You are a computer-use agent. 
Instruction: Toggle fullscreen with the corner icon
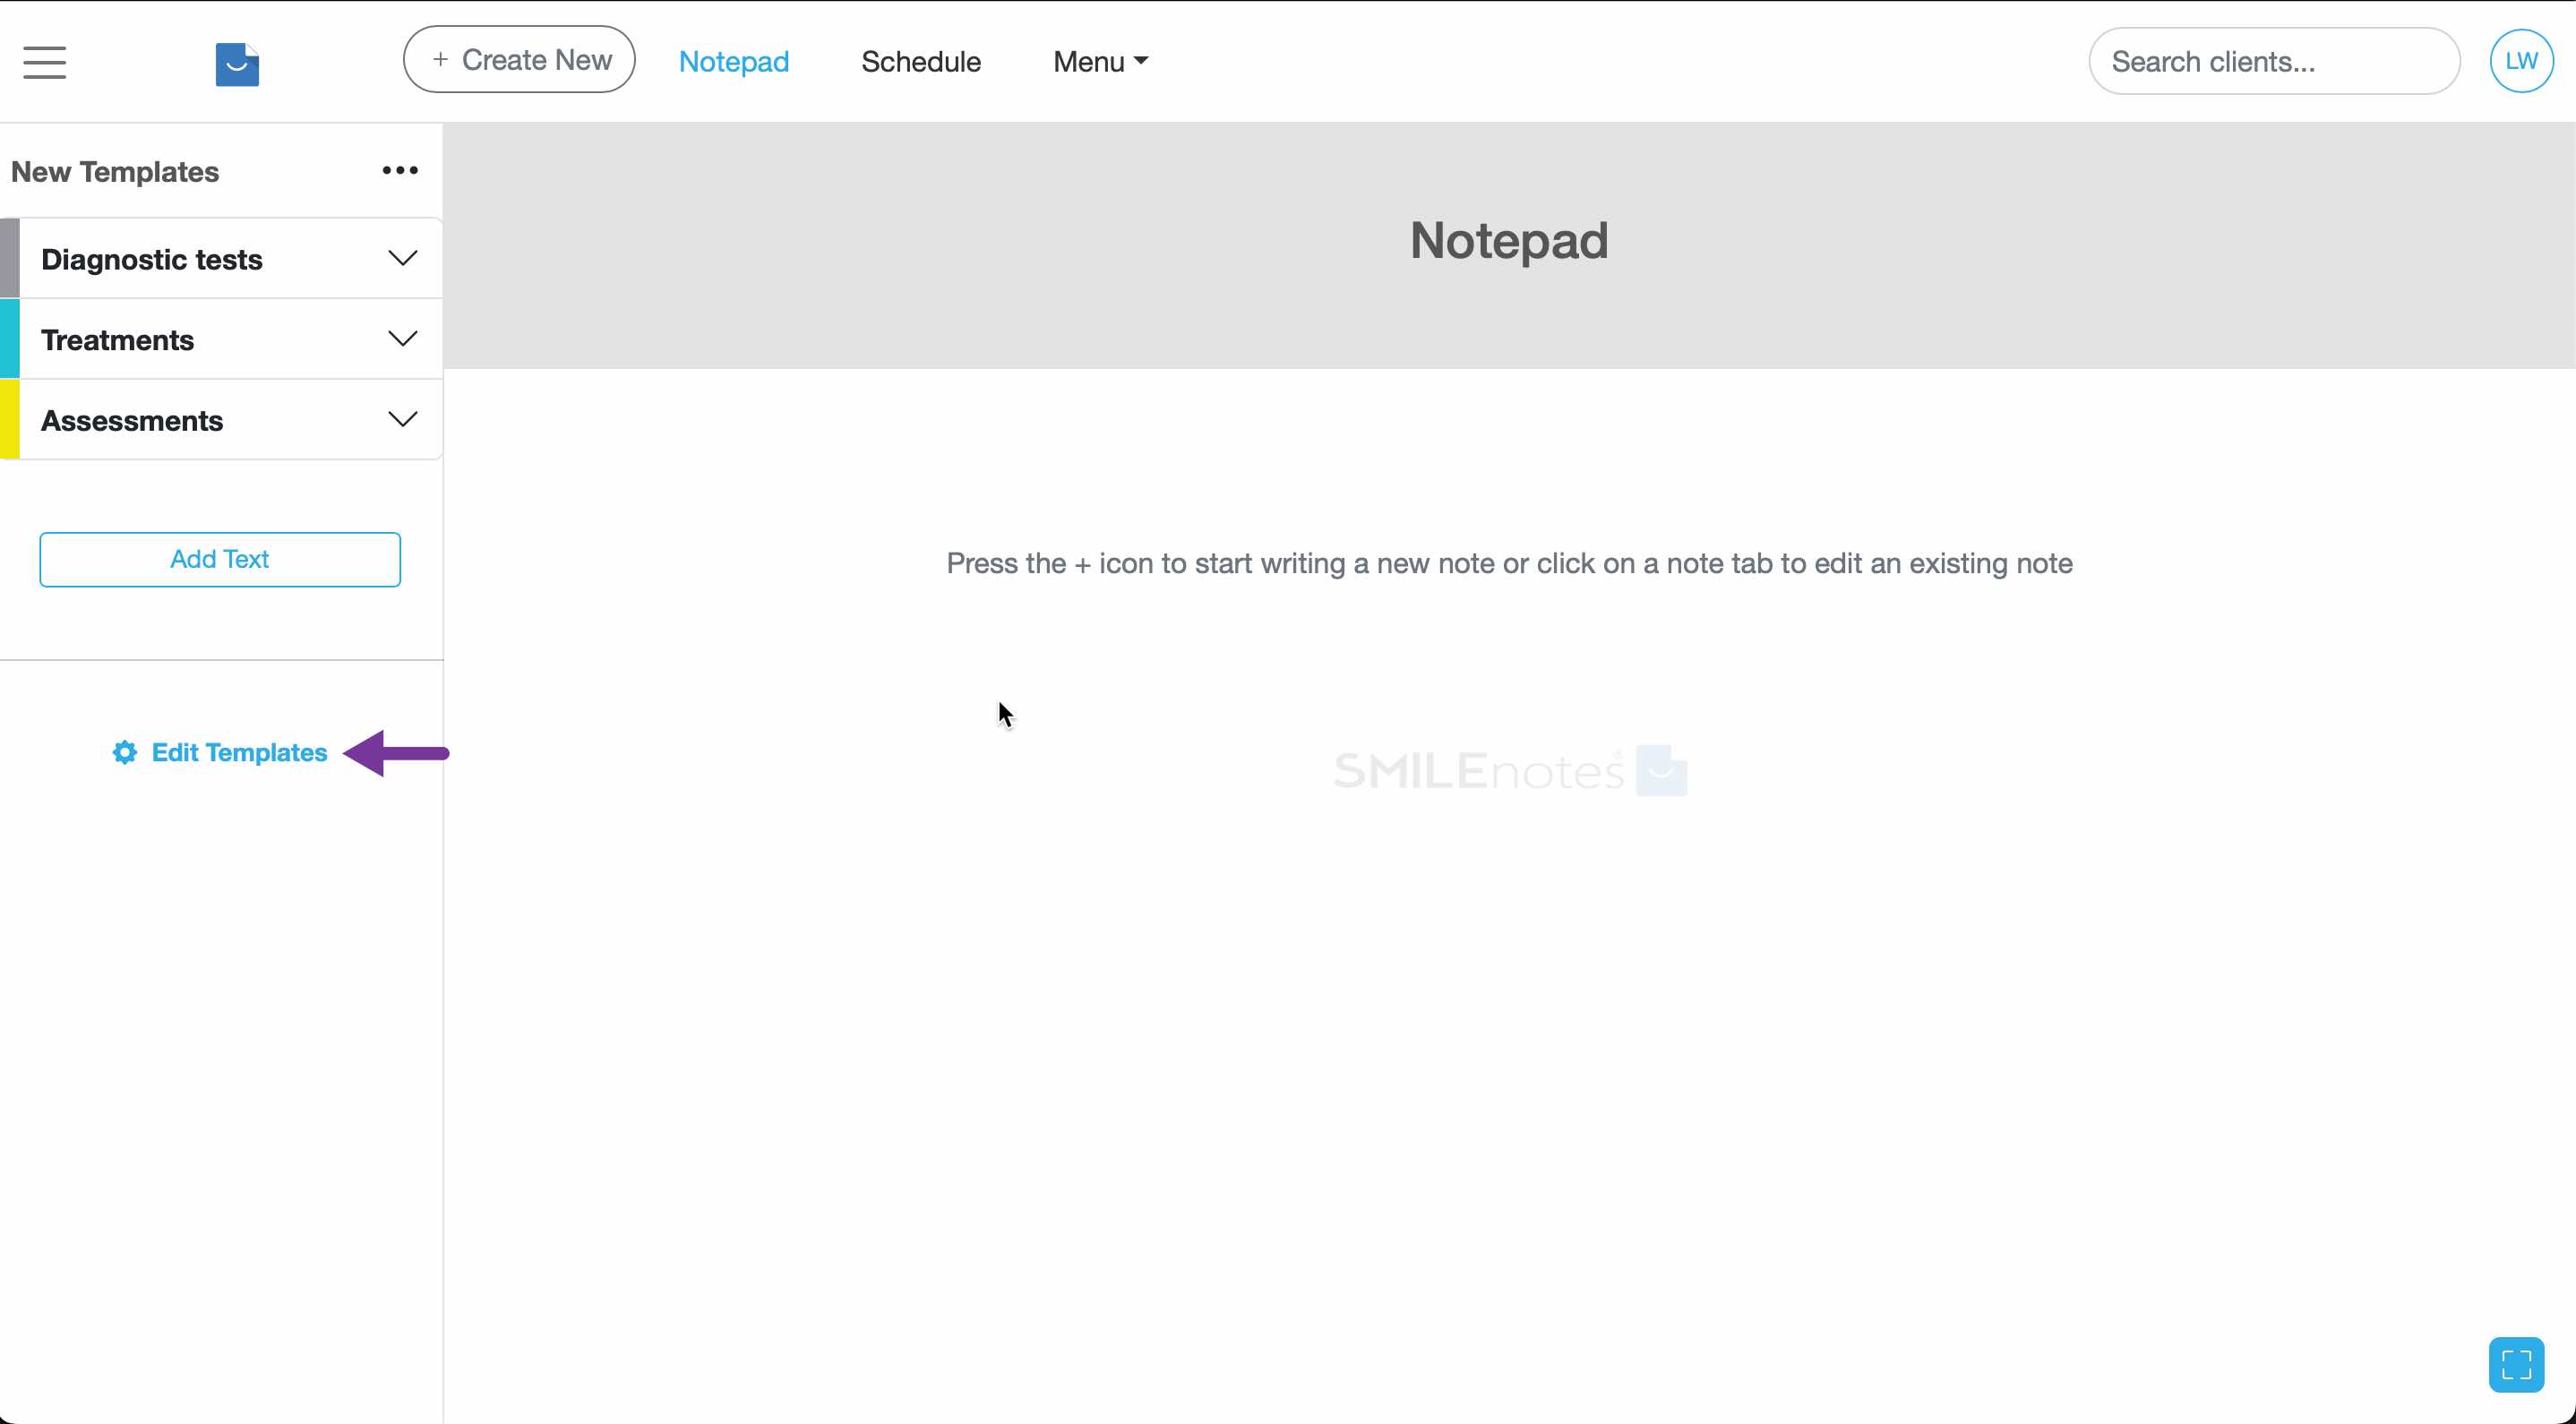tap(2516, 1364)
